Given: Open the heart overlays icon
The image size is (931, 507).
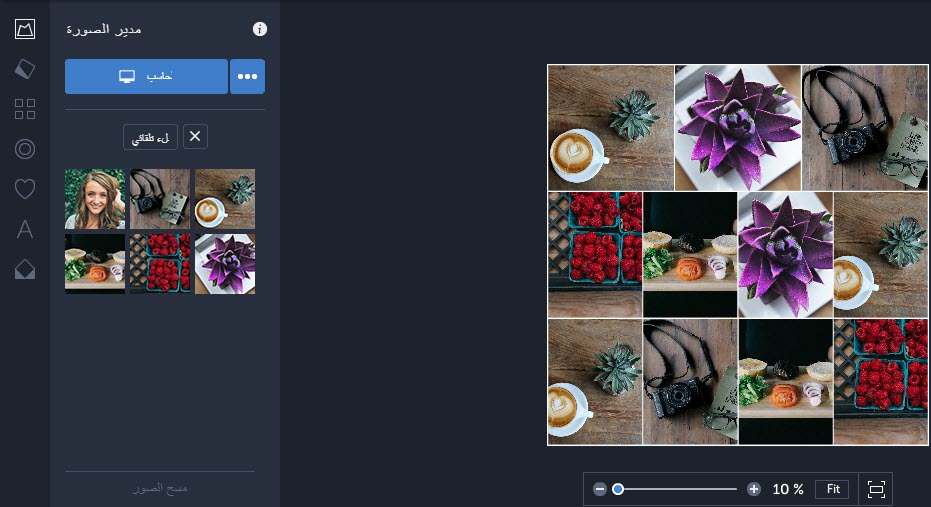Looking at the screenshot, I should click(25, 189).
